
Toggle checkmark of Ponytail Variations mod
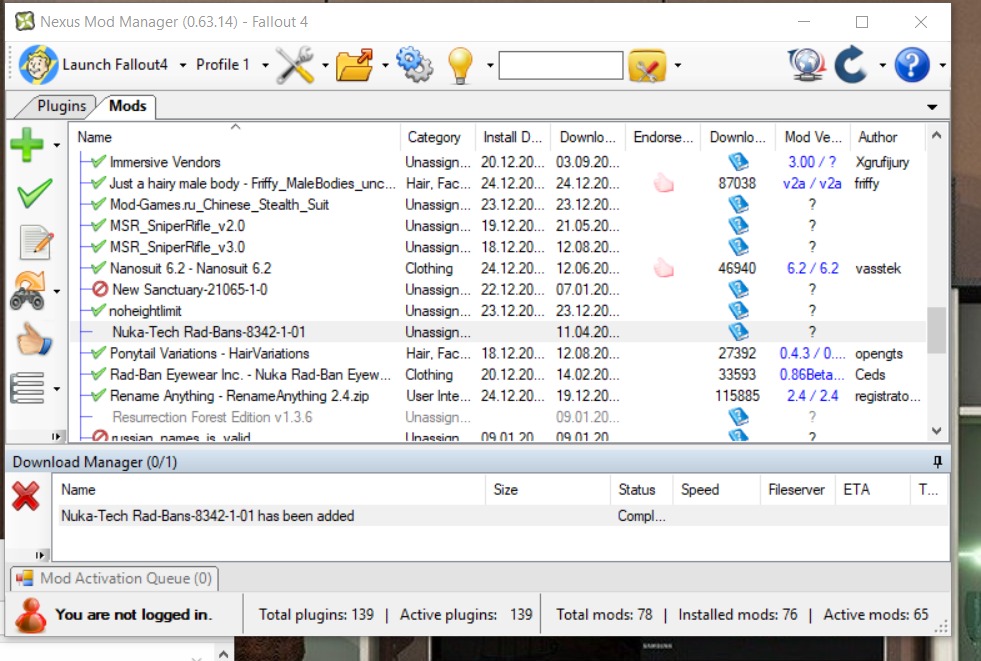[x=98, y=353]
